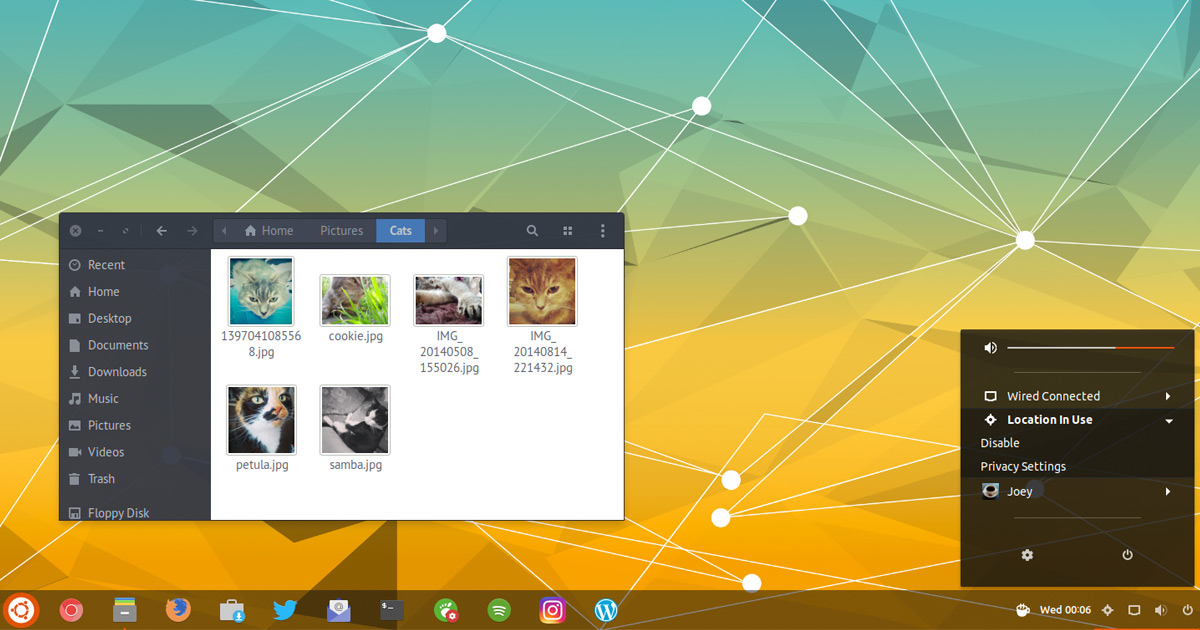Open Spotify from the taskbar
This screenshot has width=1200, height=630.
pos(499,610)
